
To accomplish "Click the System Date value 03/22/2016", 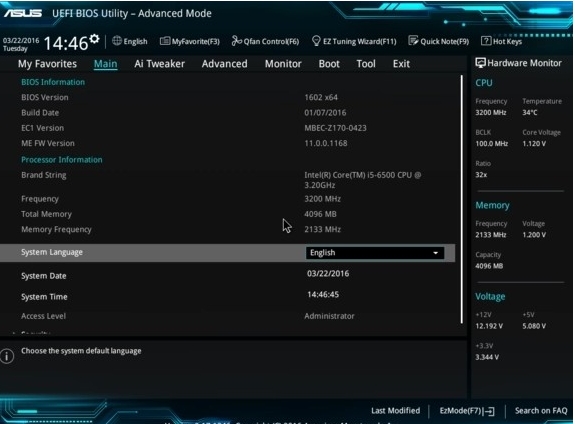I will (x=328, y=273).
